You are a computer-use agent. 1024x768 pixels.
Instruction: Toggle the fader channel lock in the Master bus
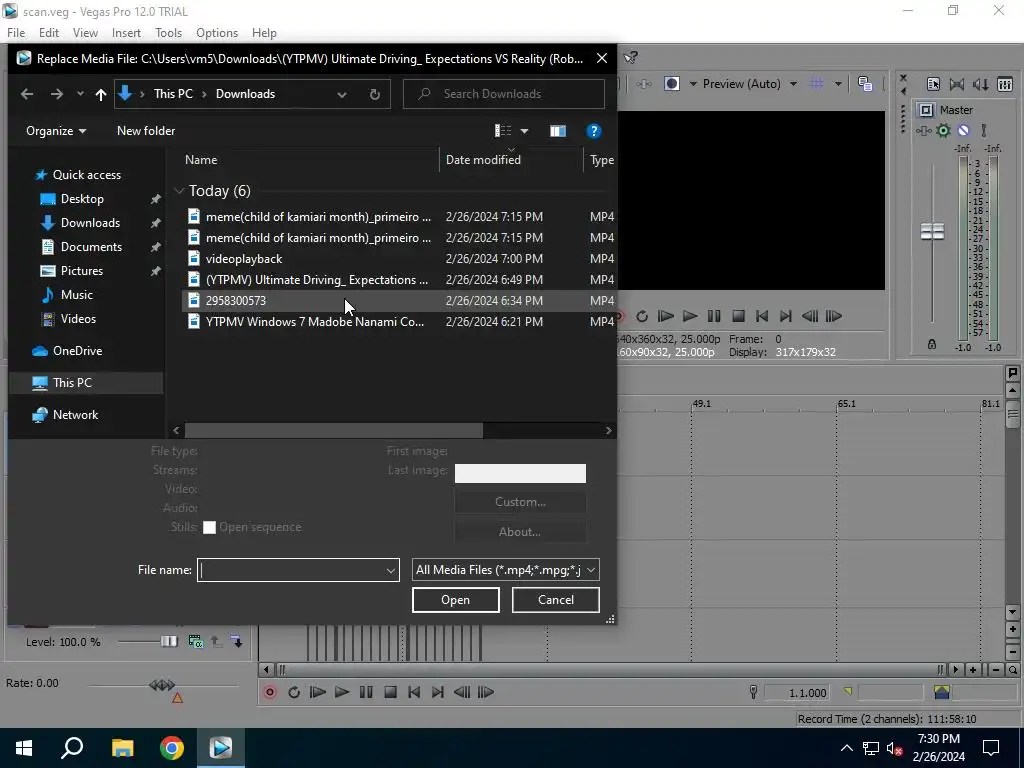point(932,344)
